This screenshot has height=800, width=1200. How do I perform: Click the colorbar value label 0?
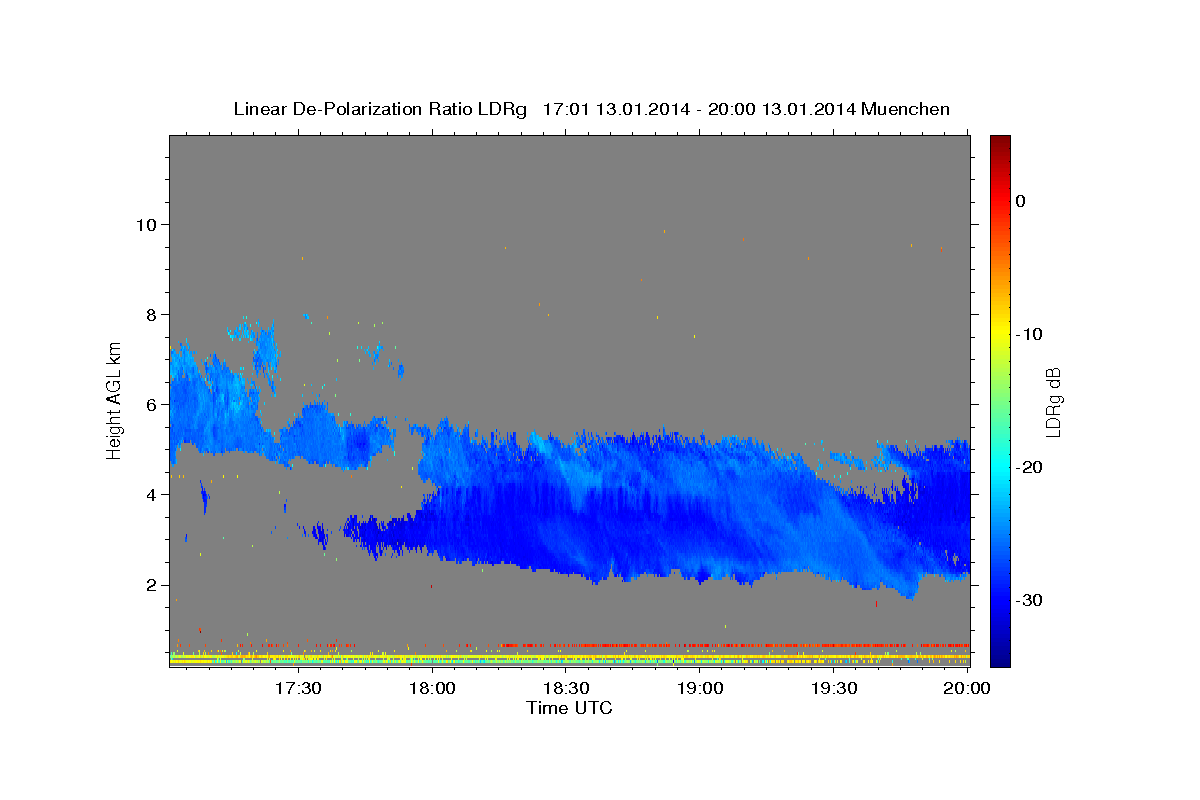(x=1020, y=201)
